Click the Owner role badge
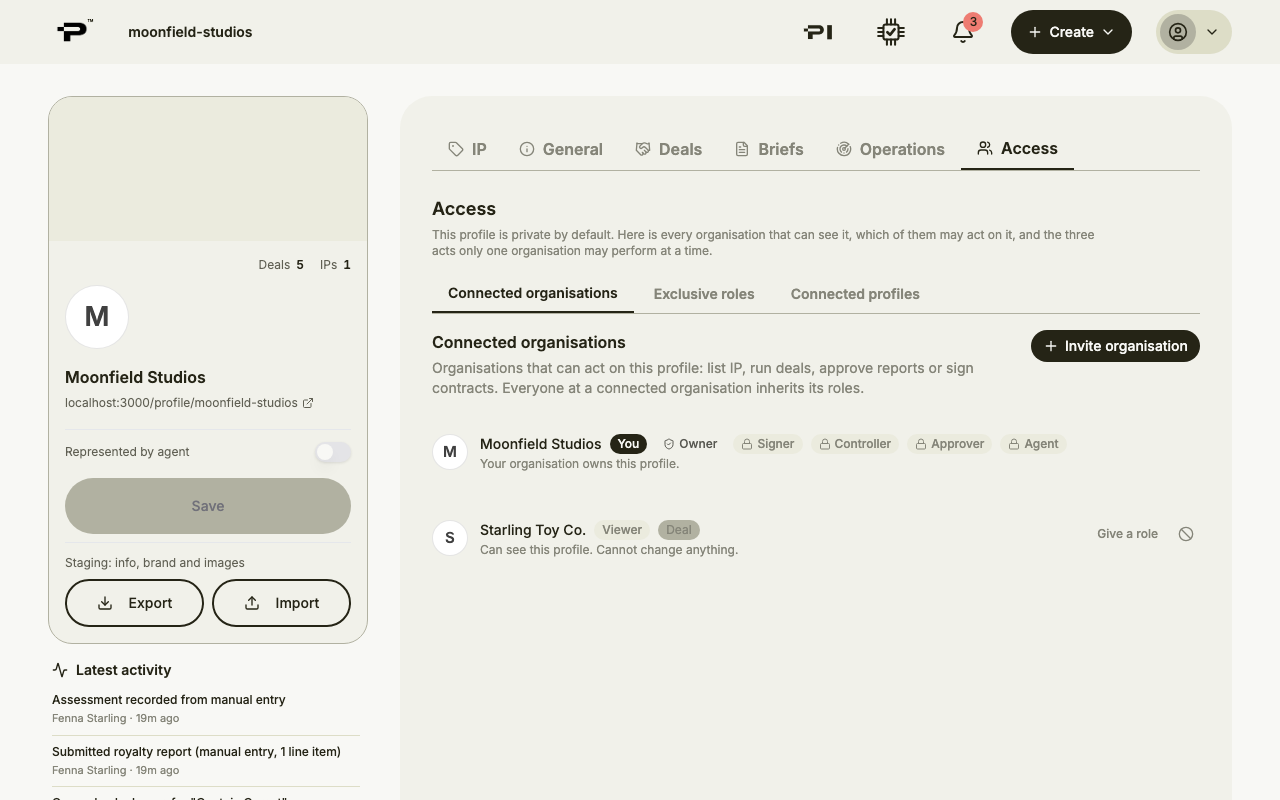Screen dimensions: 1280x800 coord(690,444)
